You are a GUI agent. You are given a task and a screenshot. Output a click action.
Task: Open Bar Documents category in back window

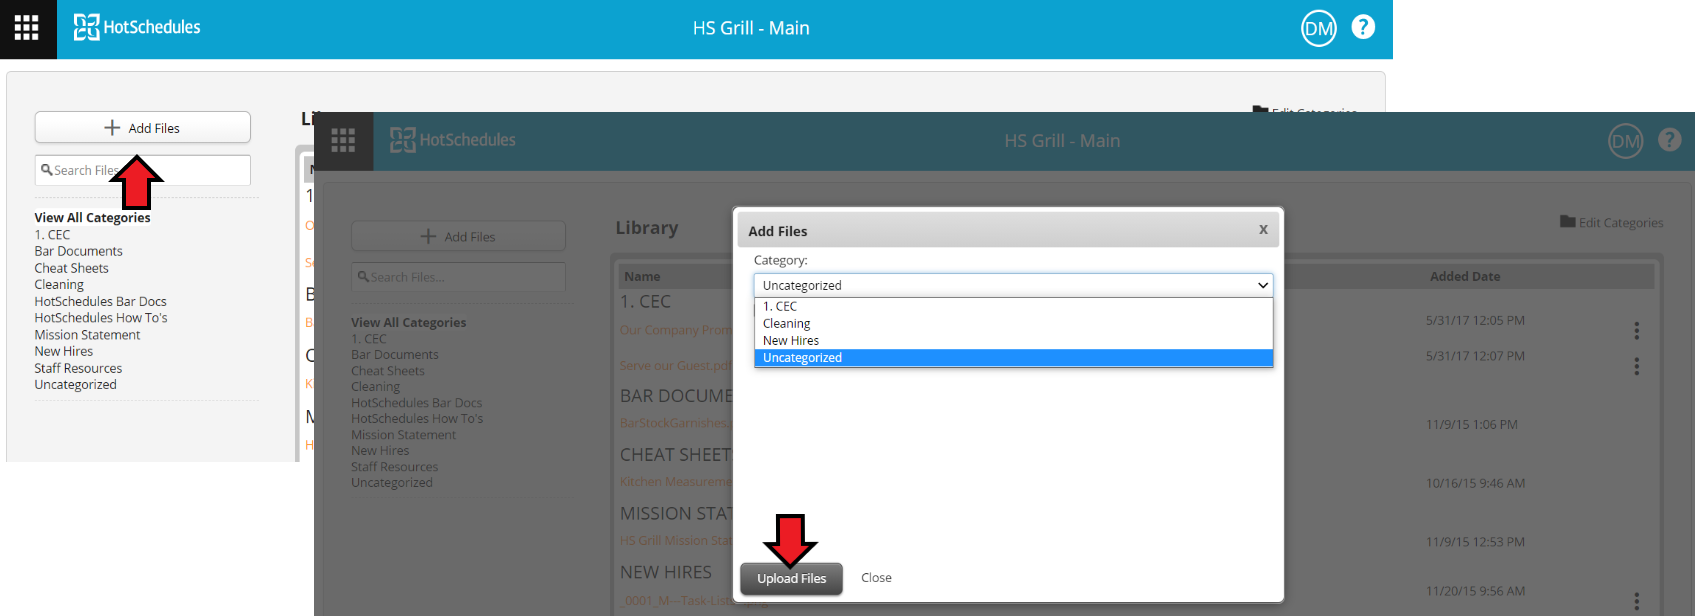(x=78, y=251)
